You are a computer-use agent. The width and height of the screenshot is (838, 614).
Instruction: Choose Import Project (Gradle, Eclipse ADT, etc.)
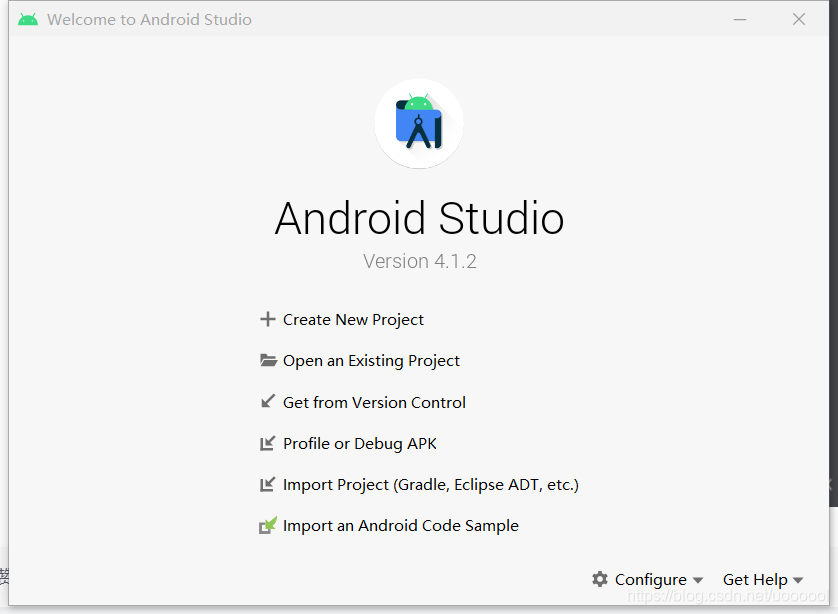[431, 485]
